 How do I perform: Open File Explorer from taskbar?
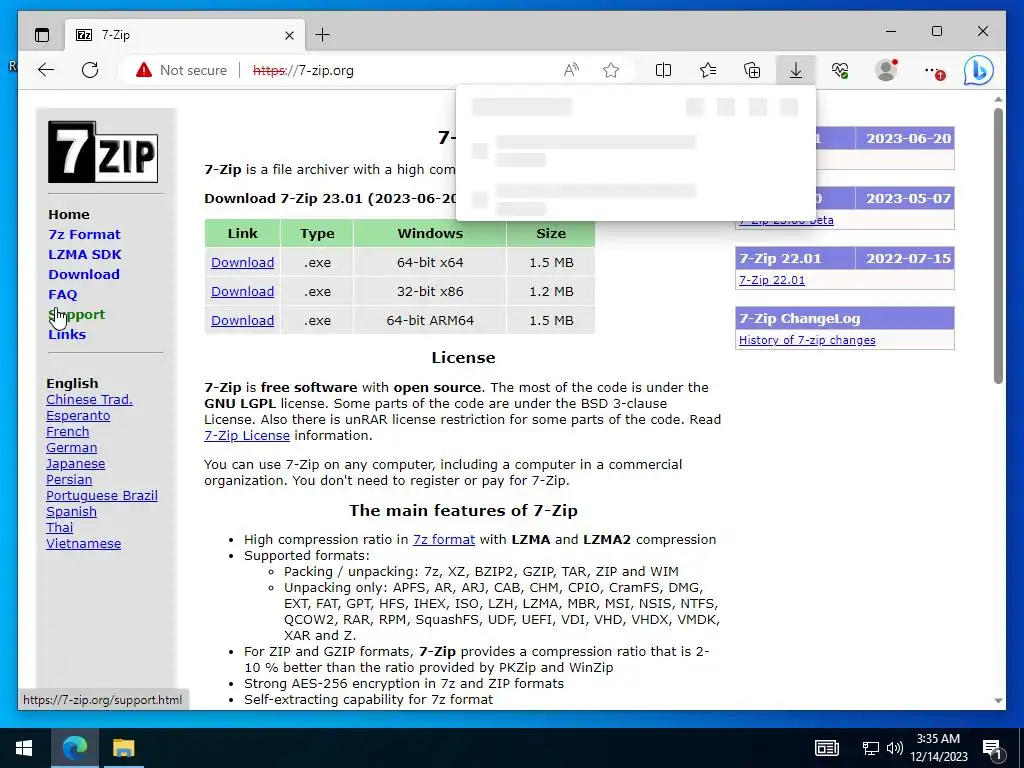(x=123, y=748)
